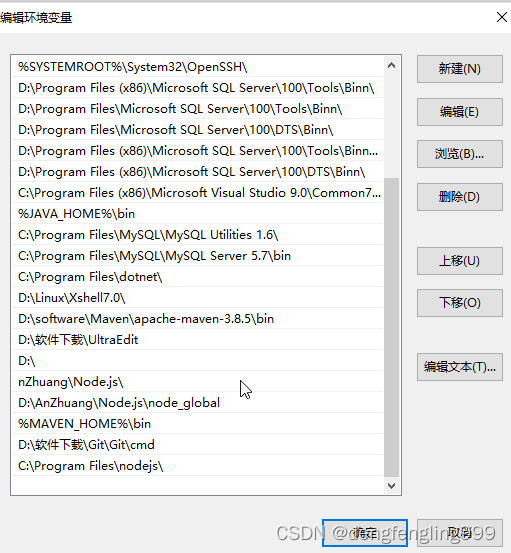This screenshot has height=553, width=511.
Task: Click the 新建(N) button
Action: 460,69
